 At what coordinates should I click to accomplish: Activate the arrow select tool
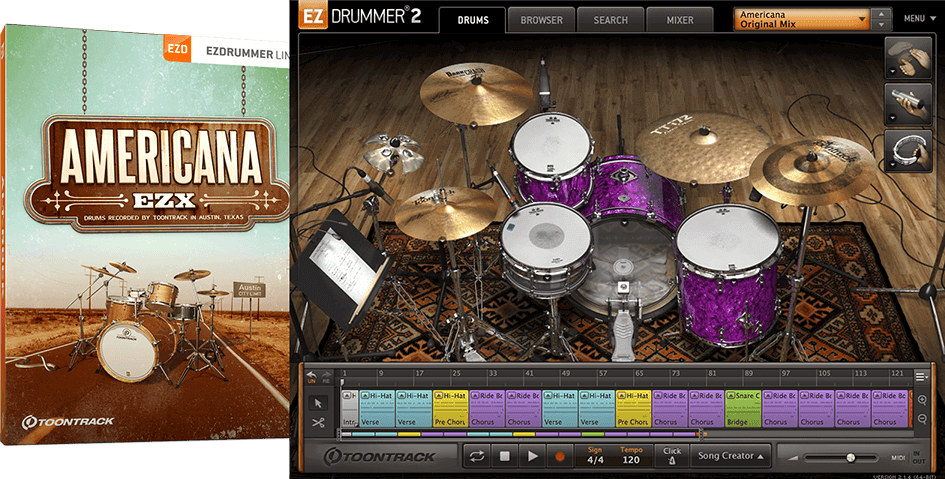(319, 403)
